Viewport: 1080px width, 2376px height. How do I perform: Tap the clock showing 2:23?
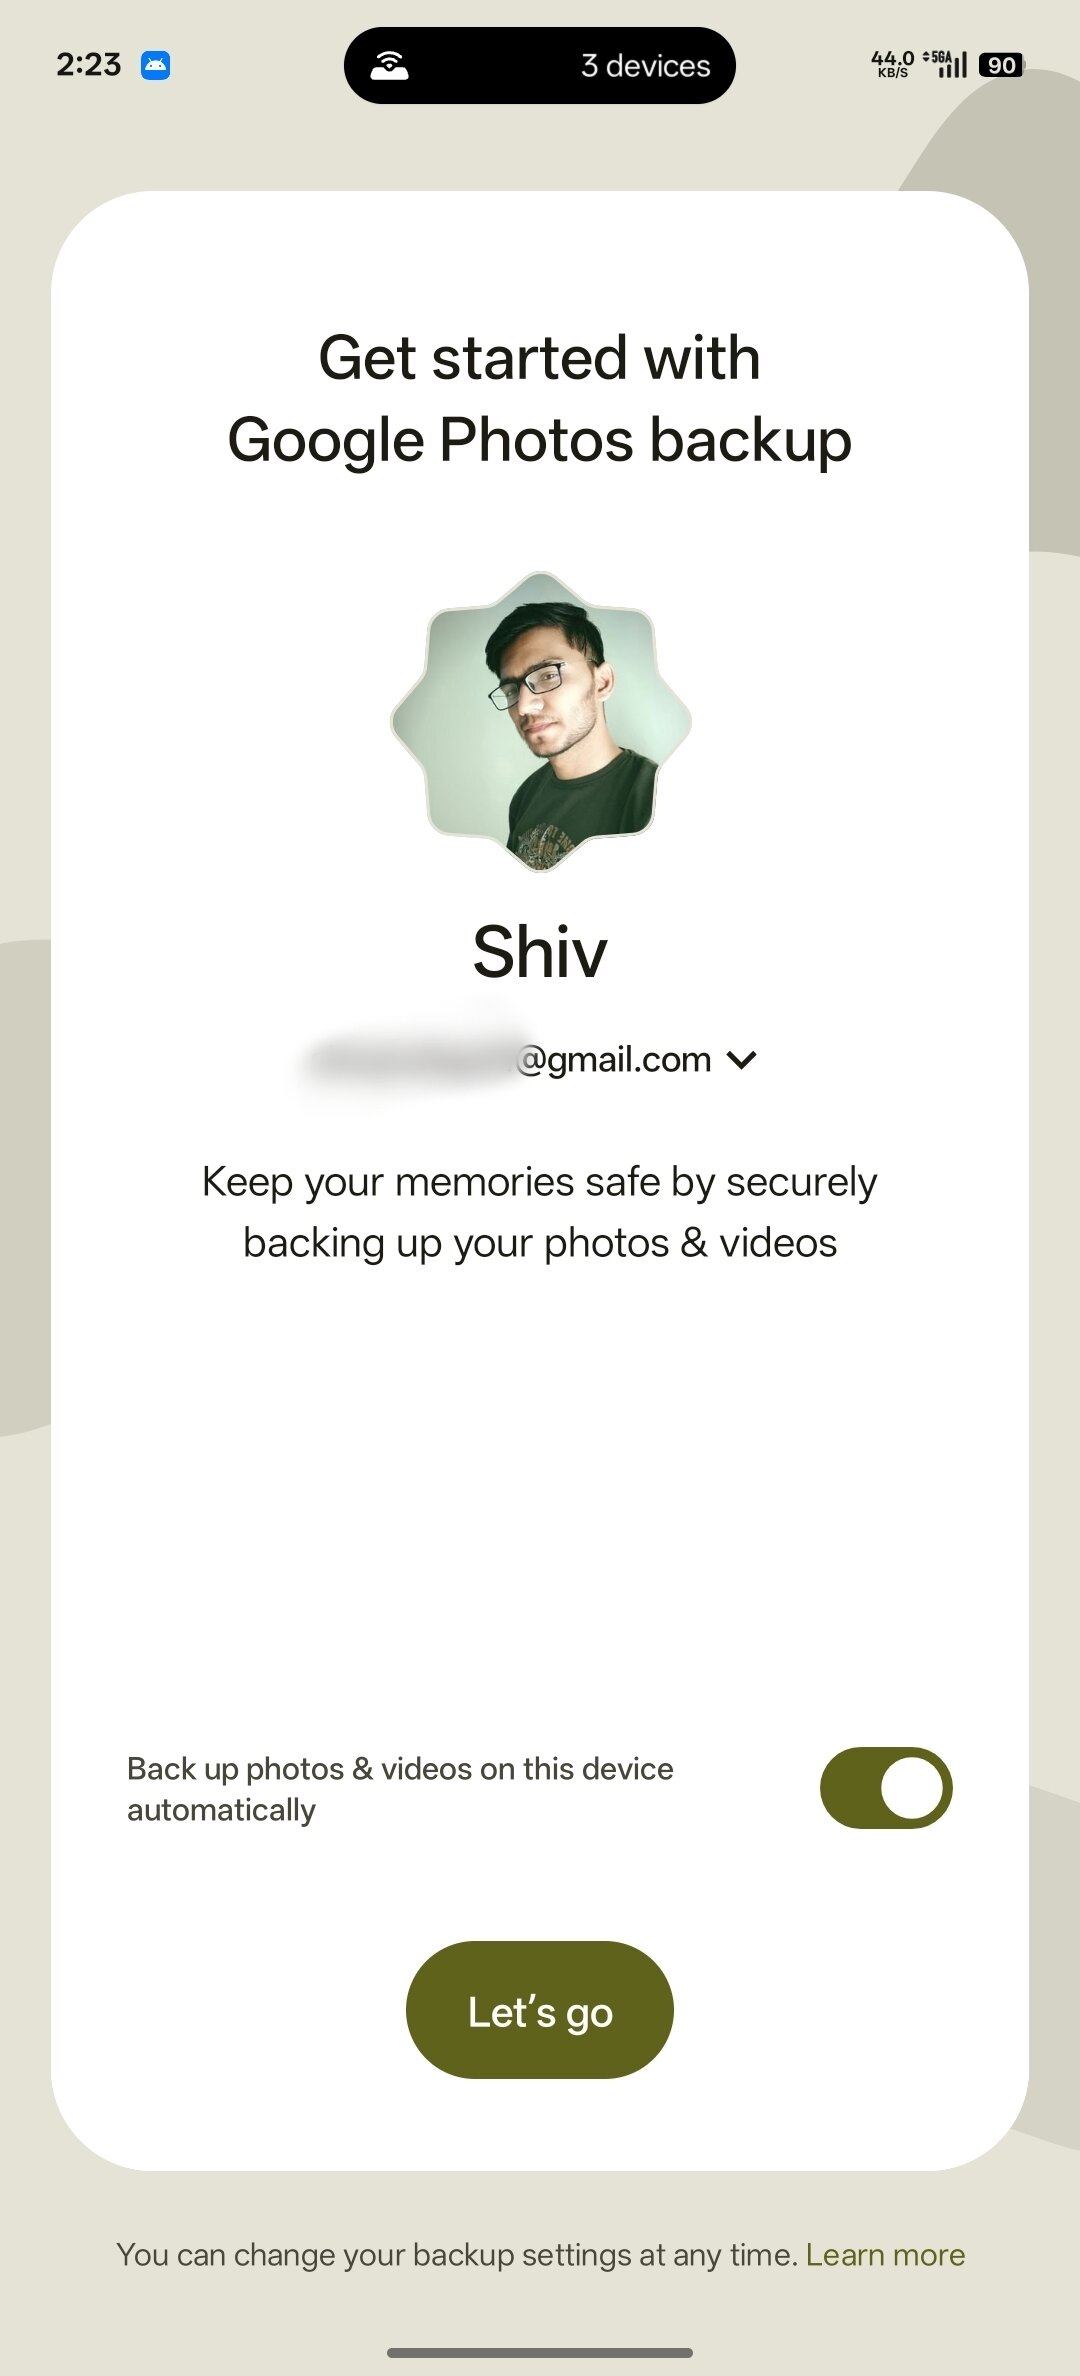(x=88, y=65)
